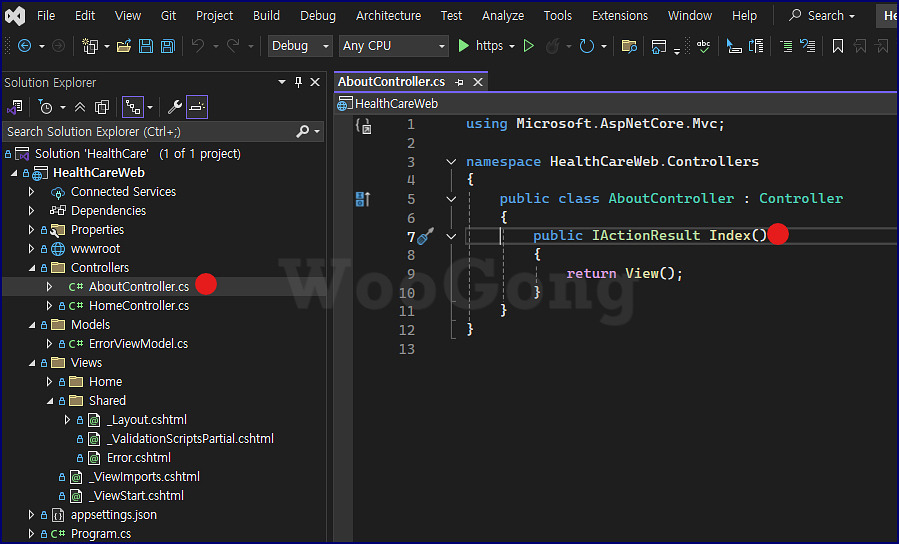Open the File menu
899x544 pixels.
(46, 15)
